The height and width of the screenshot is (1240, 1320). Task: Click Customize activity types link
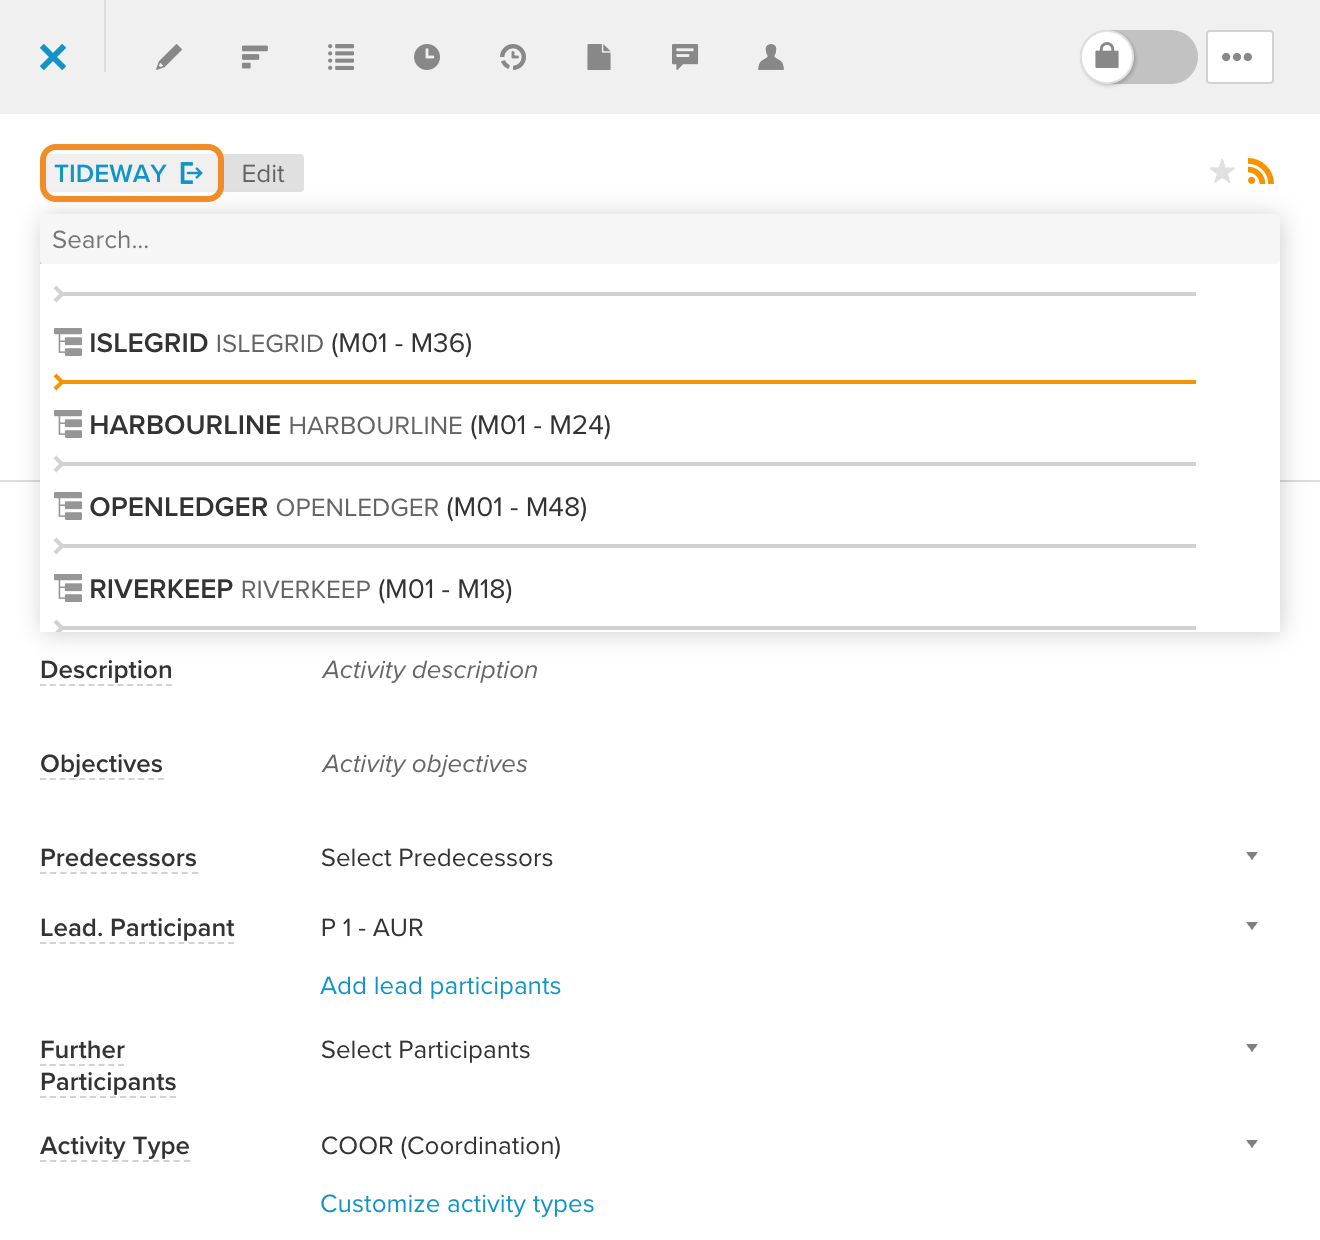(x=457, y=1204)
